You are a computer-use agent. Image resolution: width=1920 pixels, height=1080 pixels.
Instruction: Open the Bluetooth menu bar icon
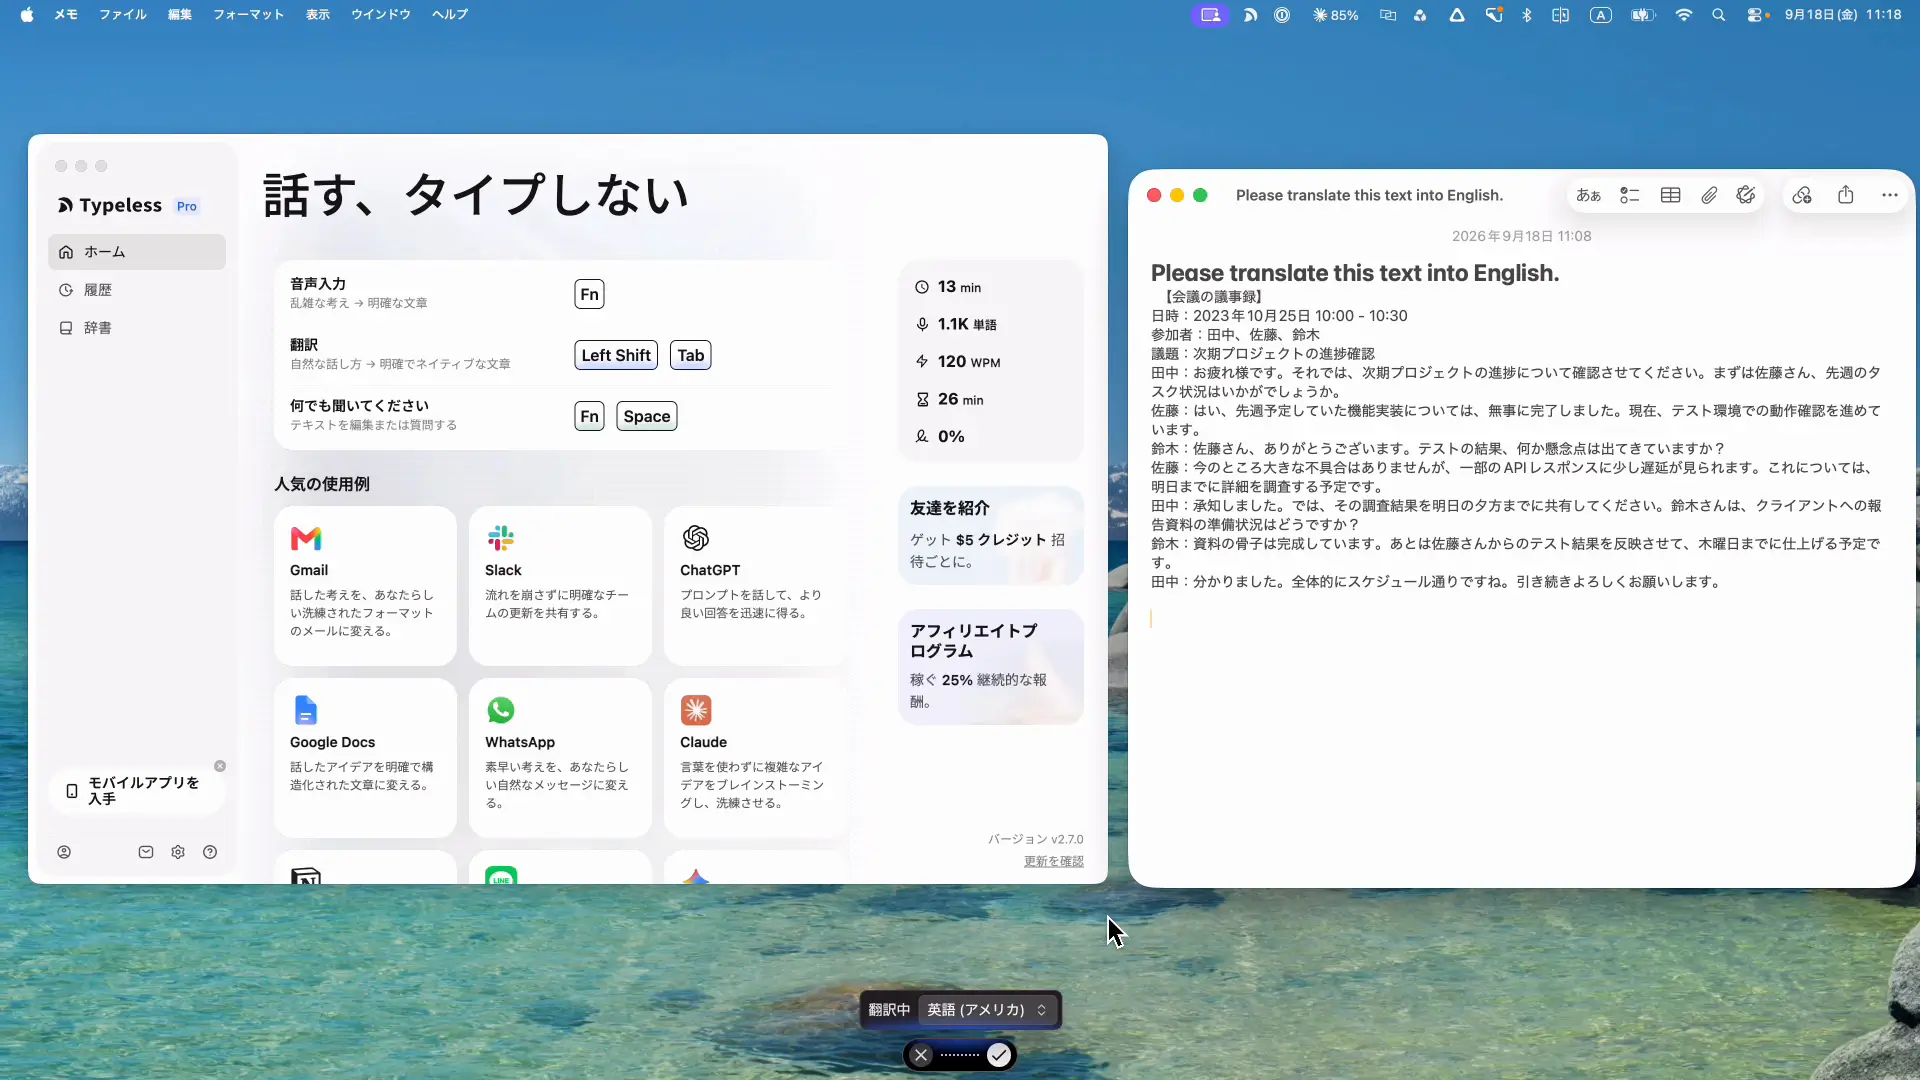[1527, 15]
